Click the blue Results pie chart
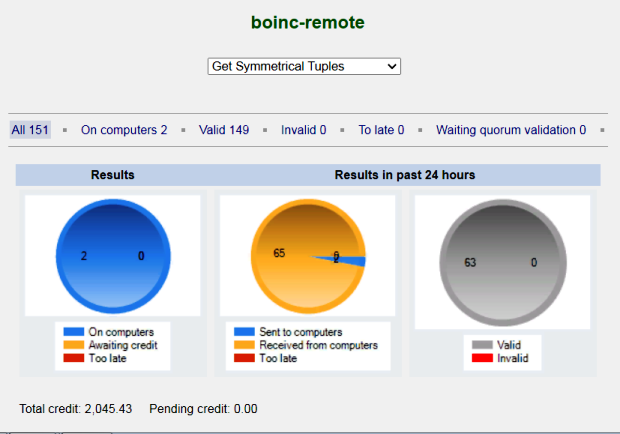620x434 pixels. pyautogui.click(x=113, y=256)
